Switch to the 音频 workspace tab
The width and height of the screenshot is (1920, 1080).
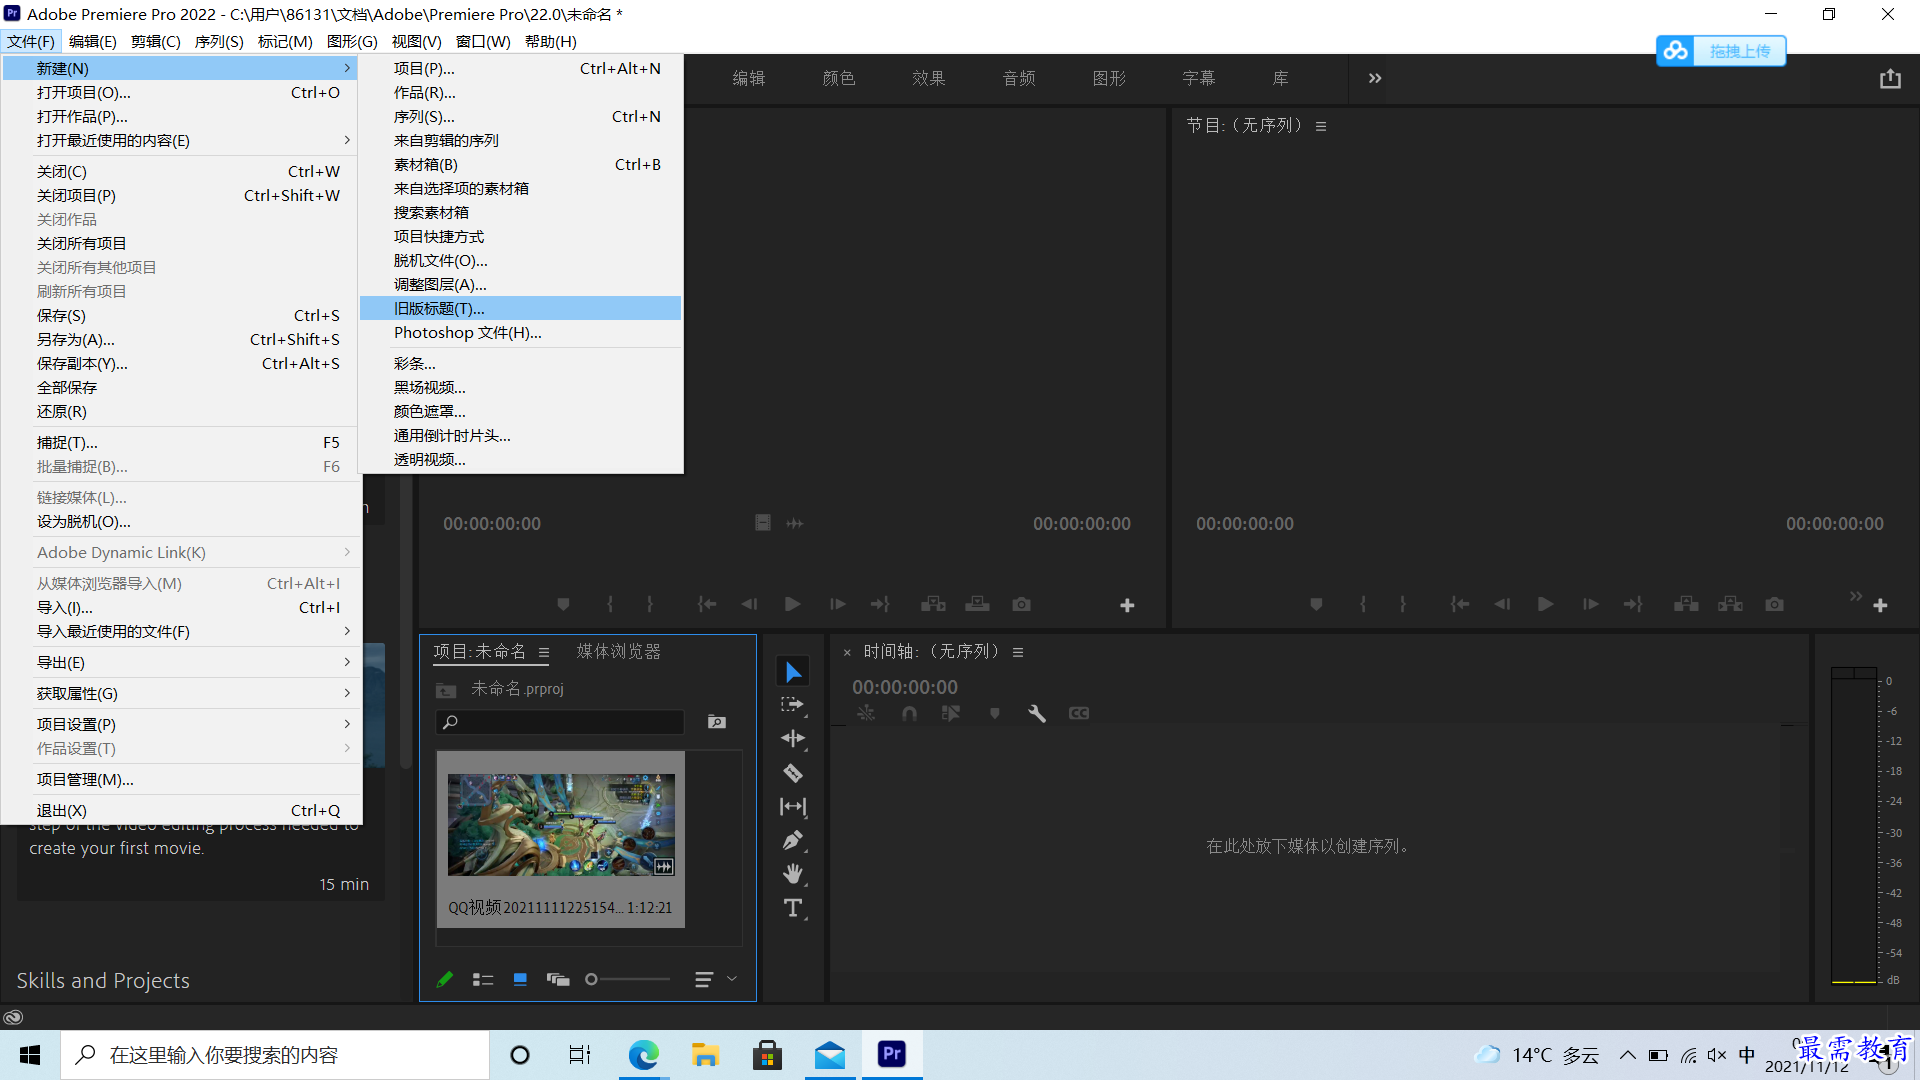coord(1019,78)
